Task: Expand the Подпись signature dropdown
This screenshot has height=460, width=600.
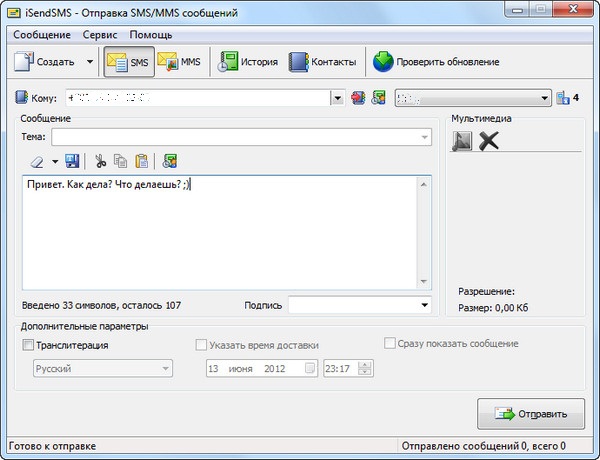Action: click(x=424, y=305)
